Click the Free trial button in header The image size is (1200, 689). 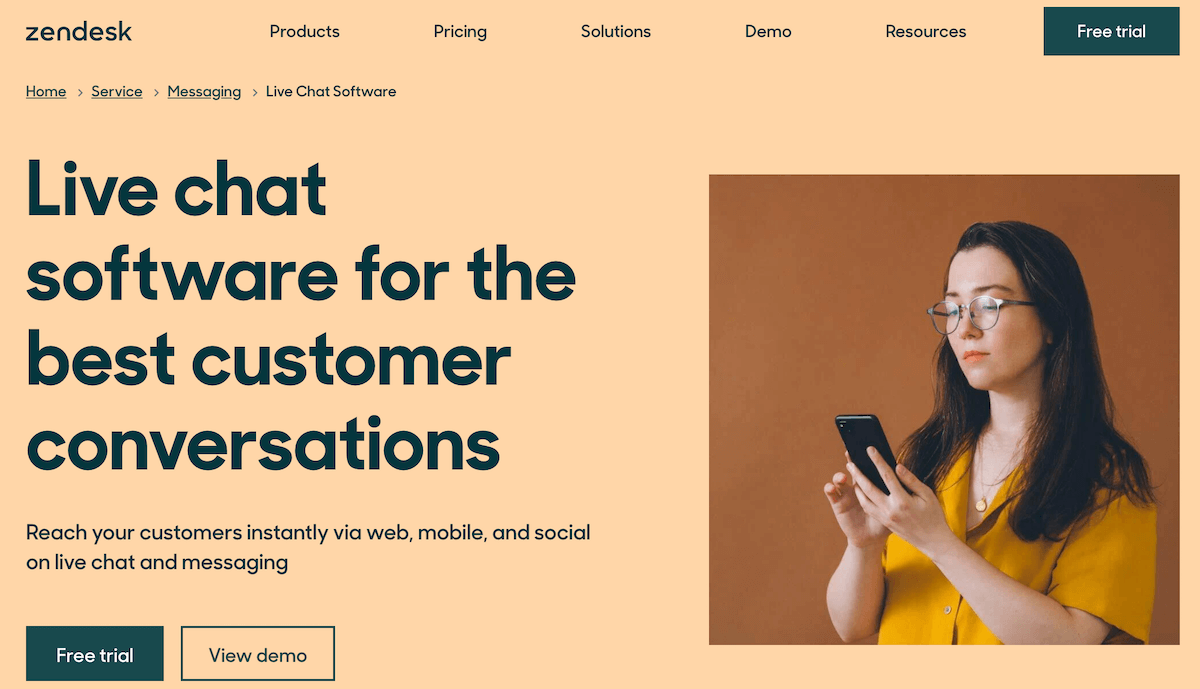pyautogui.click(x=1111, y=31)
